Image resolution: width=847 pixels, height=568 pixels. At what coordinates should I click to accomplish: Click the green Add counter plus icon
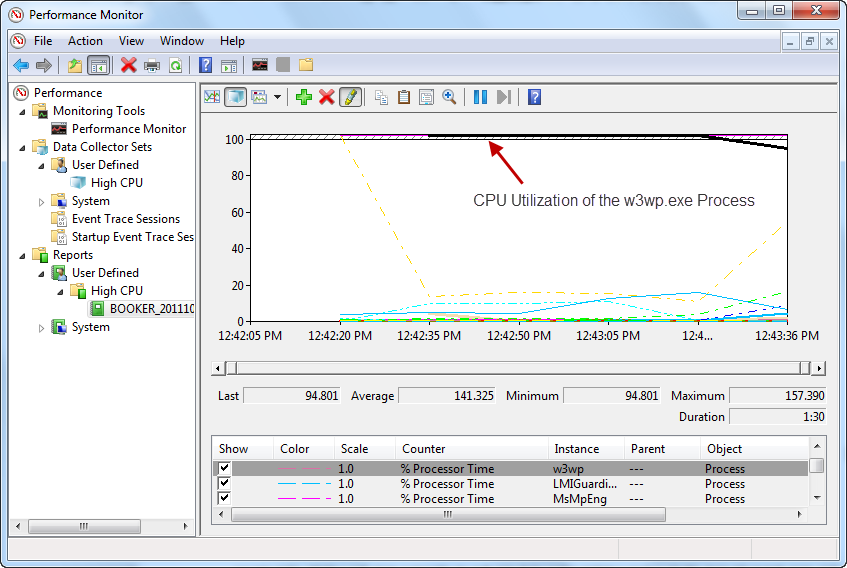pyautogui.click(x=304, y=97)
